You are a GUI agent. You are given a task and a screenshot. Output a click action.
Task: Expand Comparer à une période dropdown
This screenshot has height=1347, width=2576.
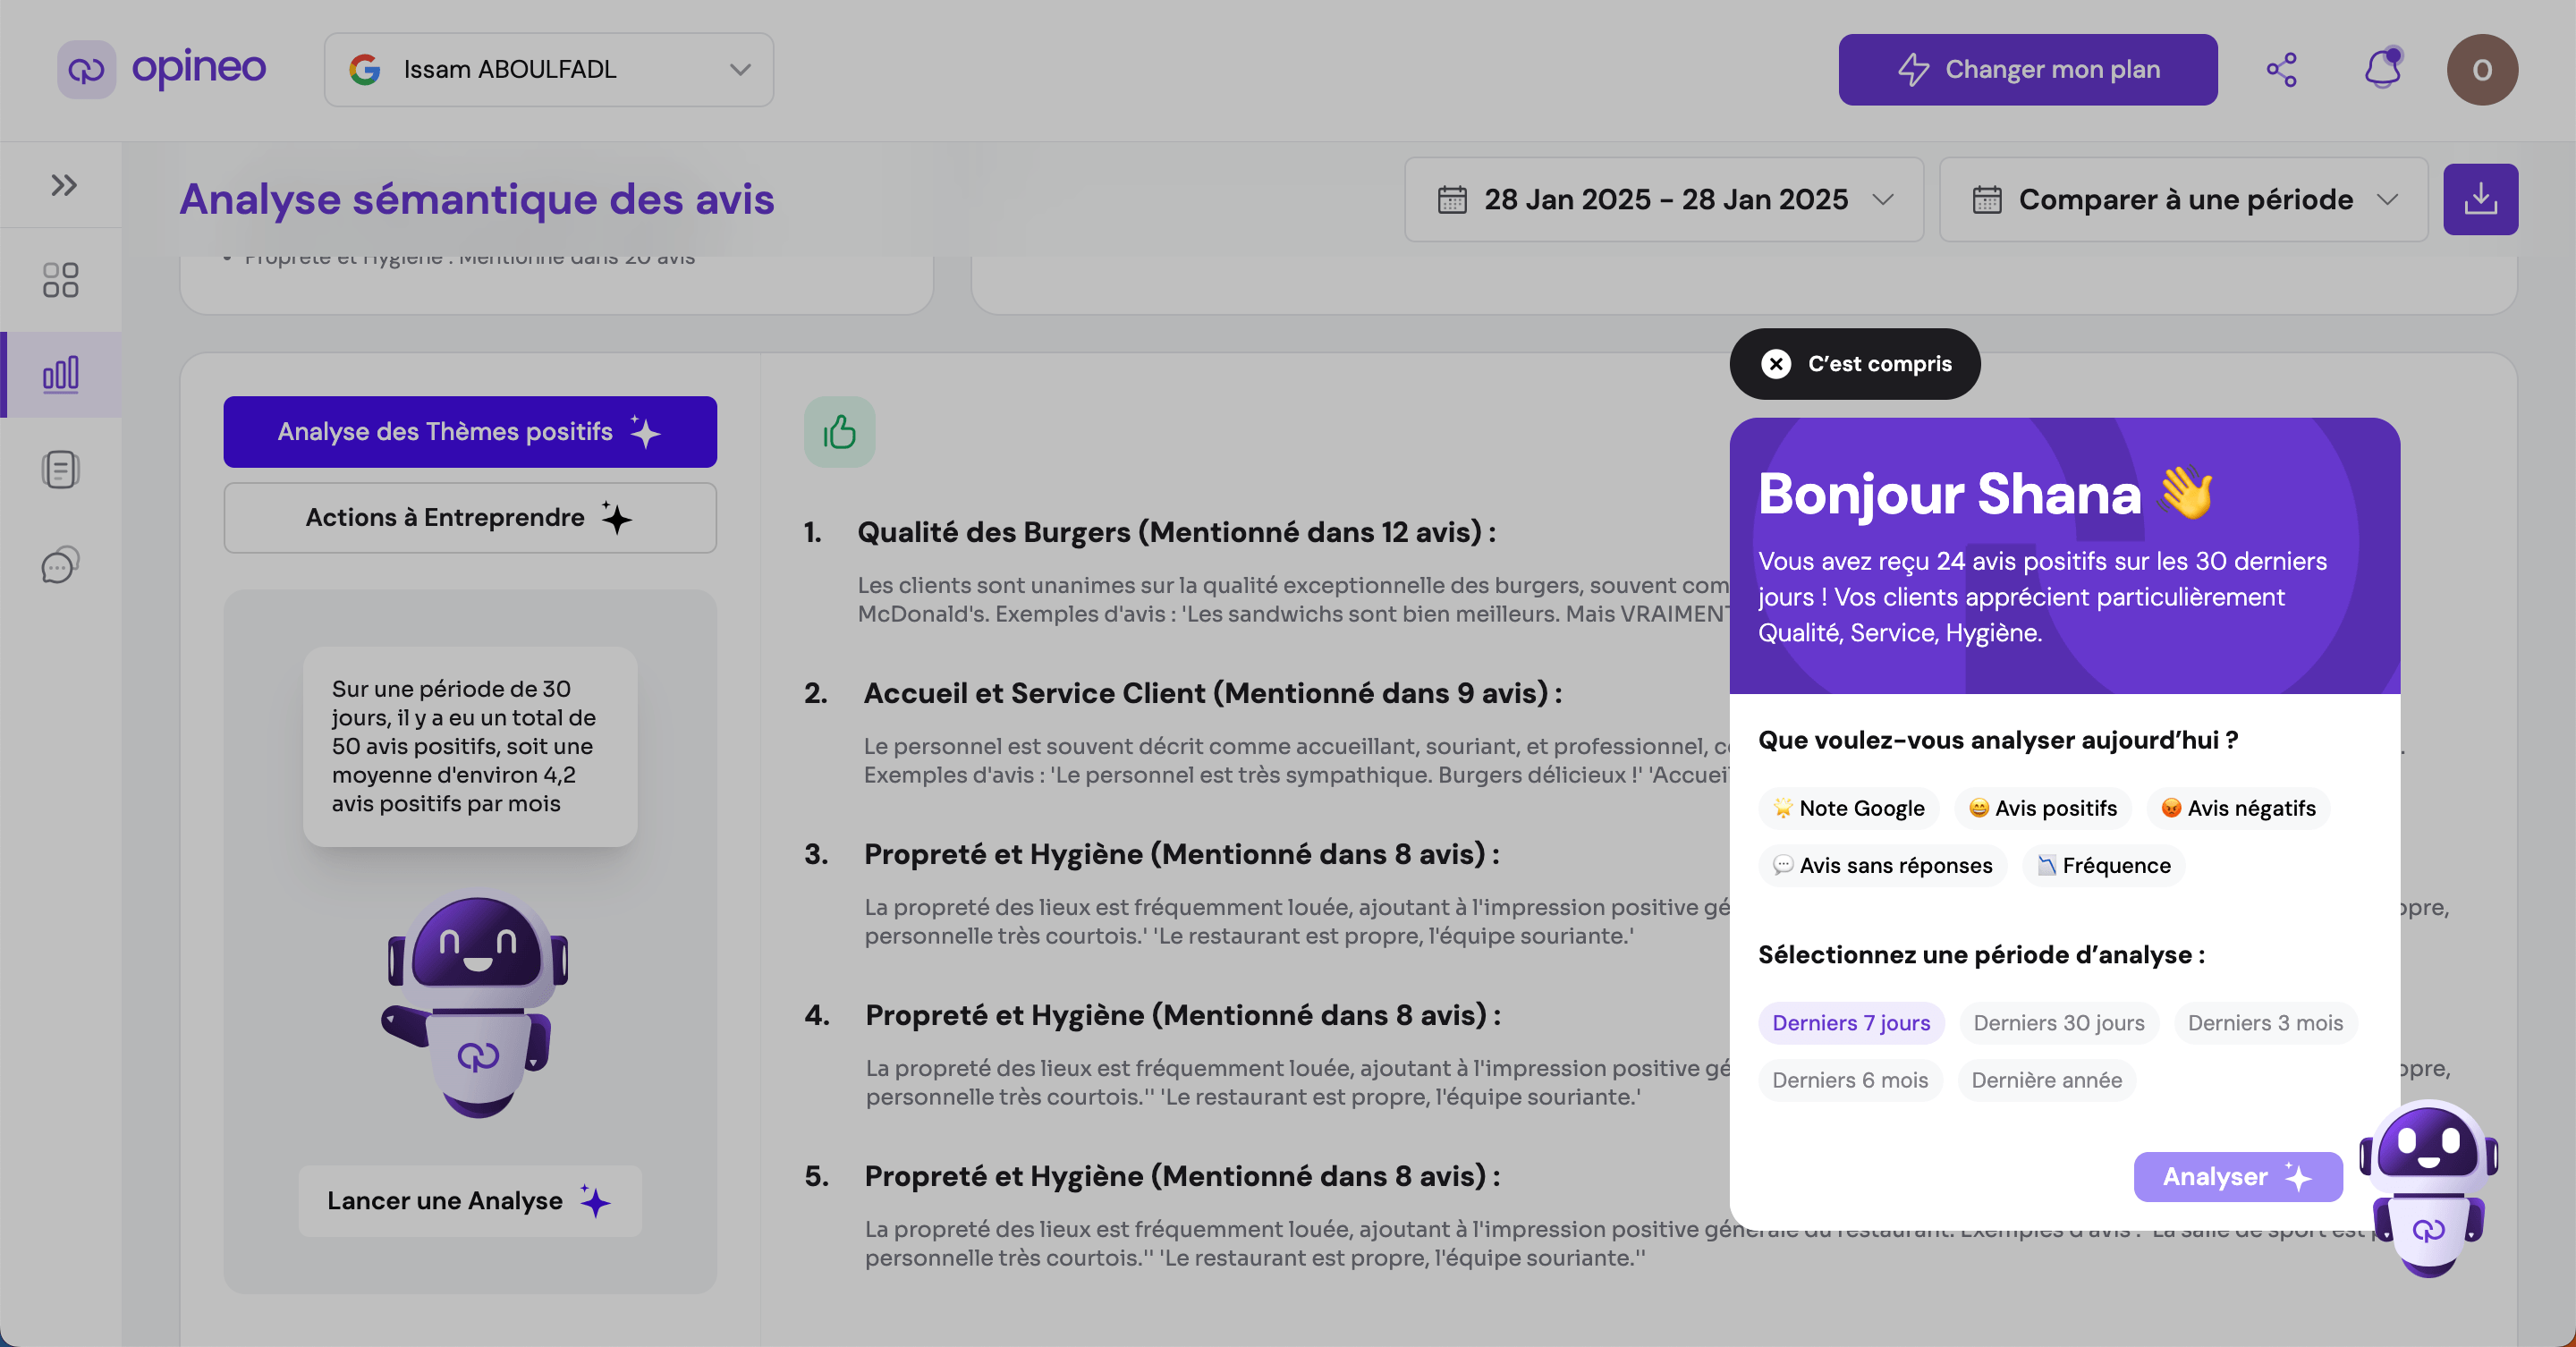2183,199
